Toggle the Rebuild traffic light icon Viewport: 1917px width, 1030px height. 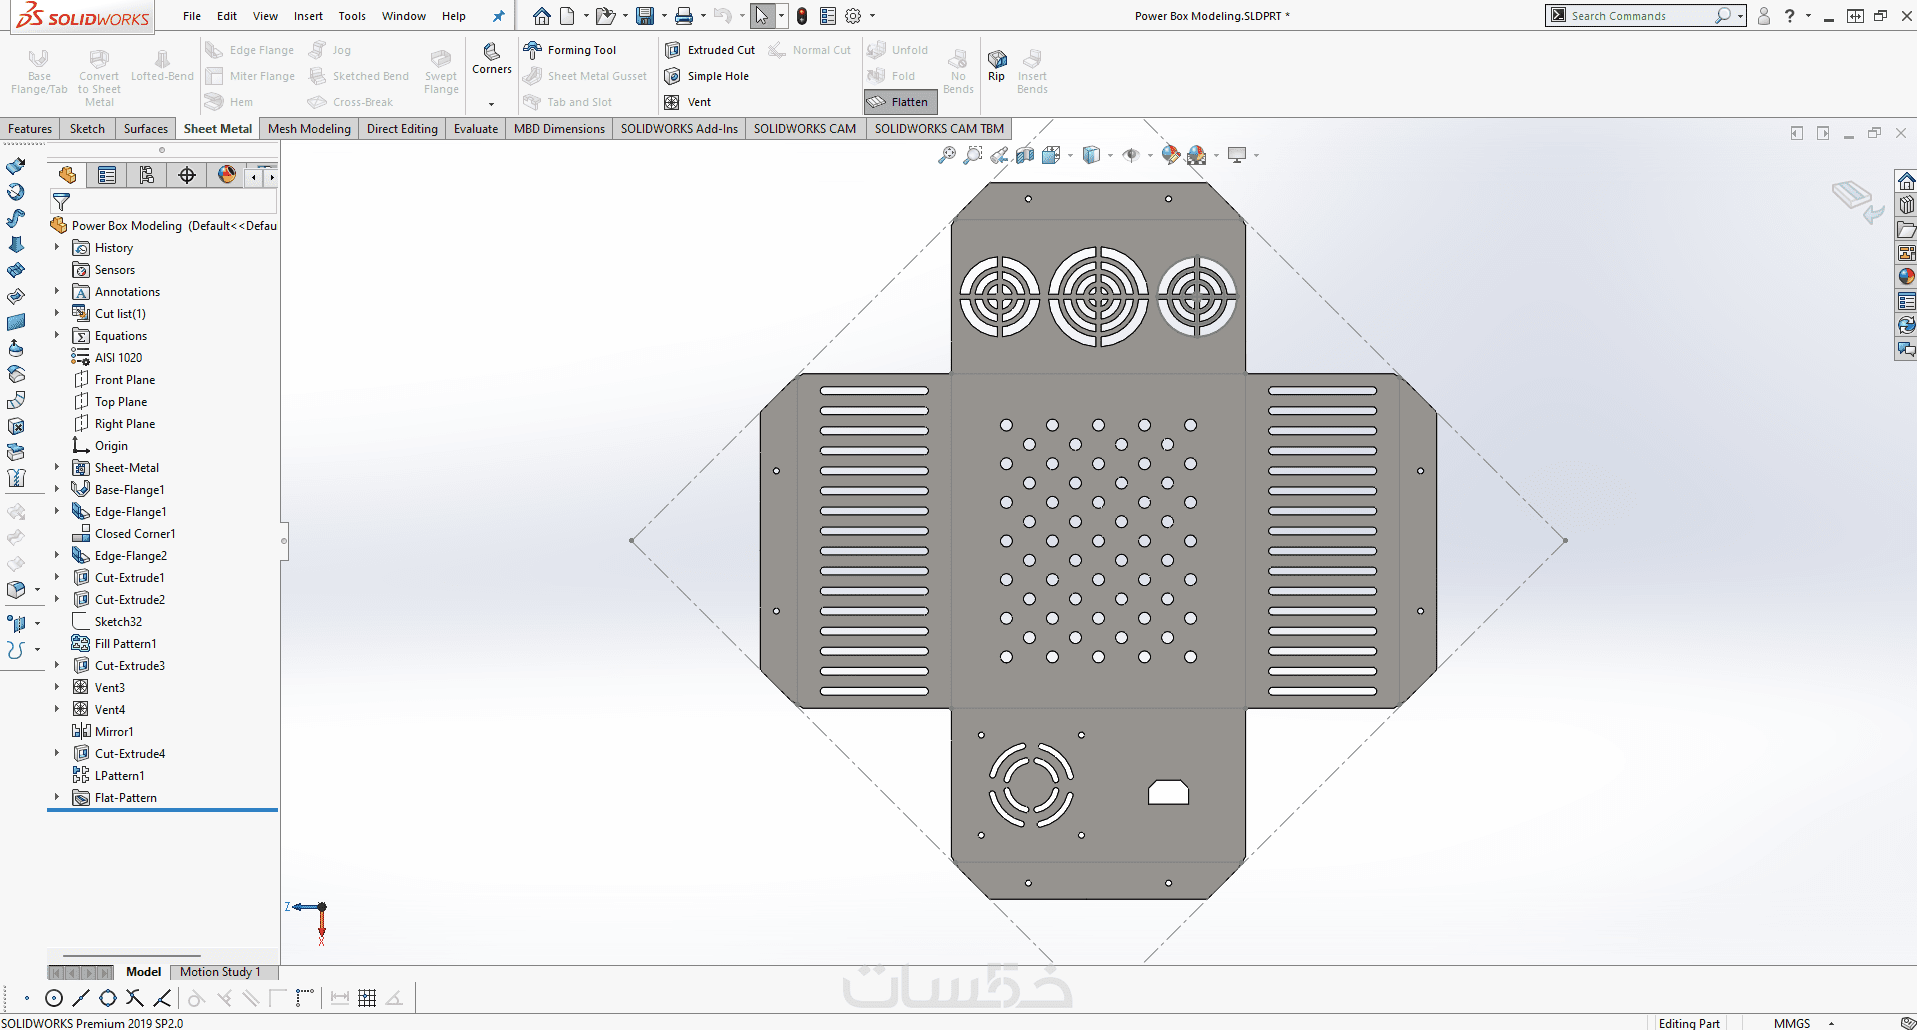pos(802,16)
